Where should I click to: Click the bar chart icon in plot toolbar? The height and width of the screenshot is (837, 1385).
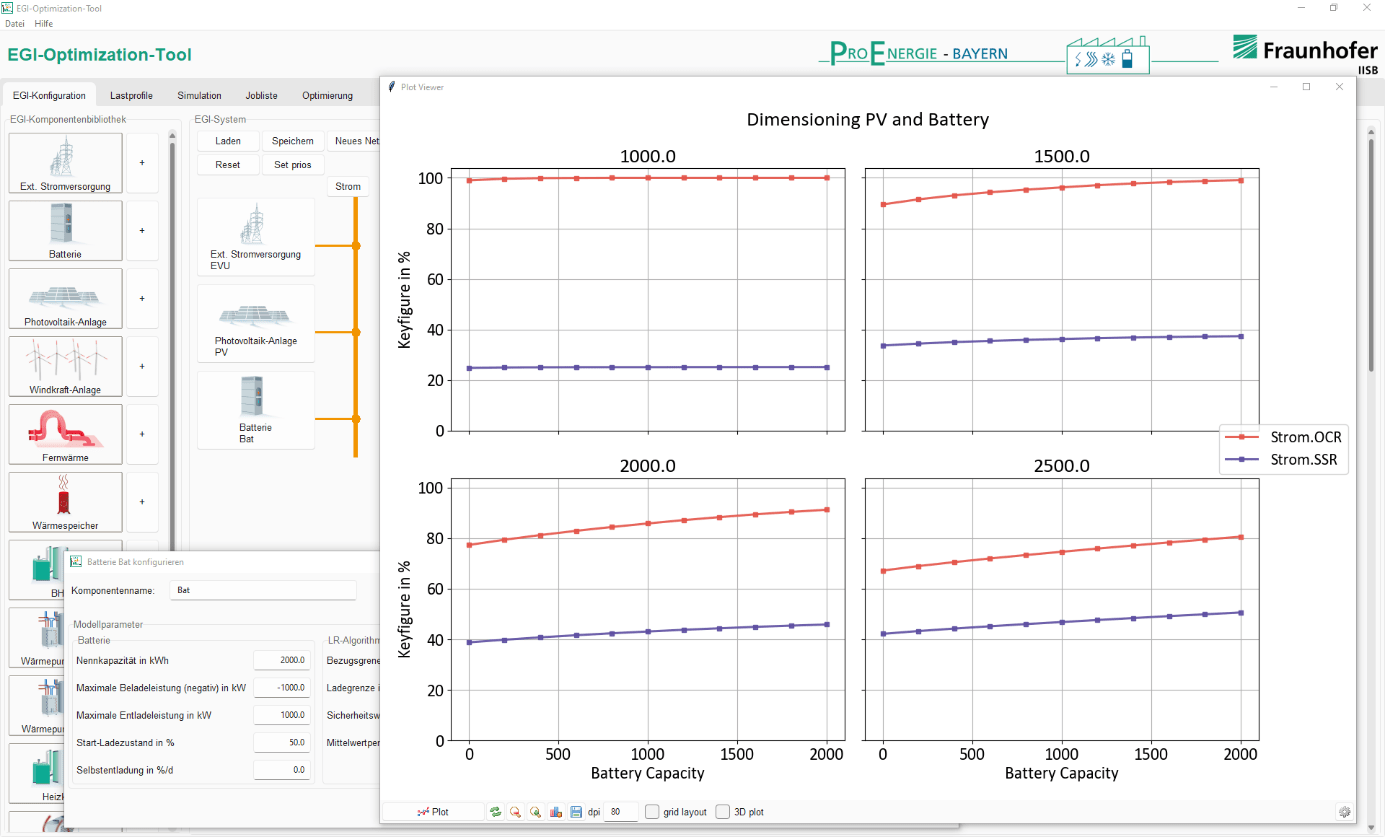(x=556, y=812)
